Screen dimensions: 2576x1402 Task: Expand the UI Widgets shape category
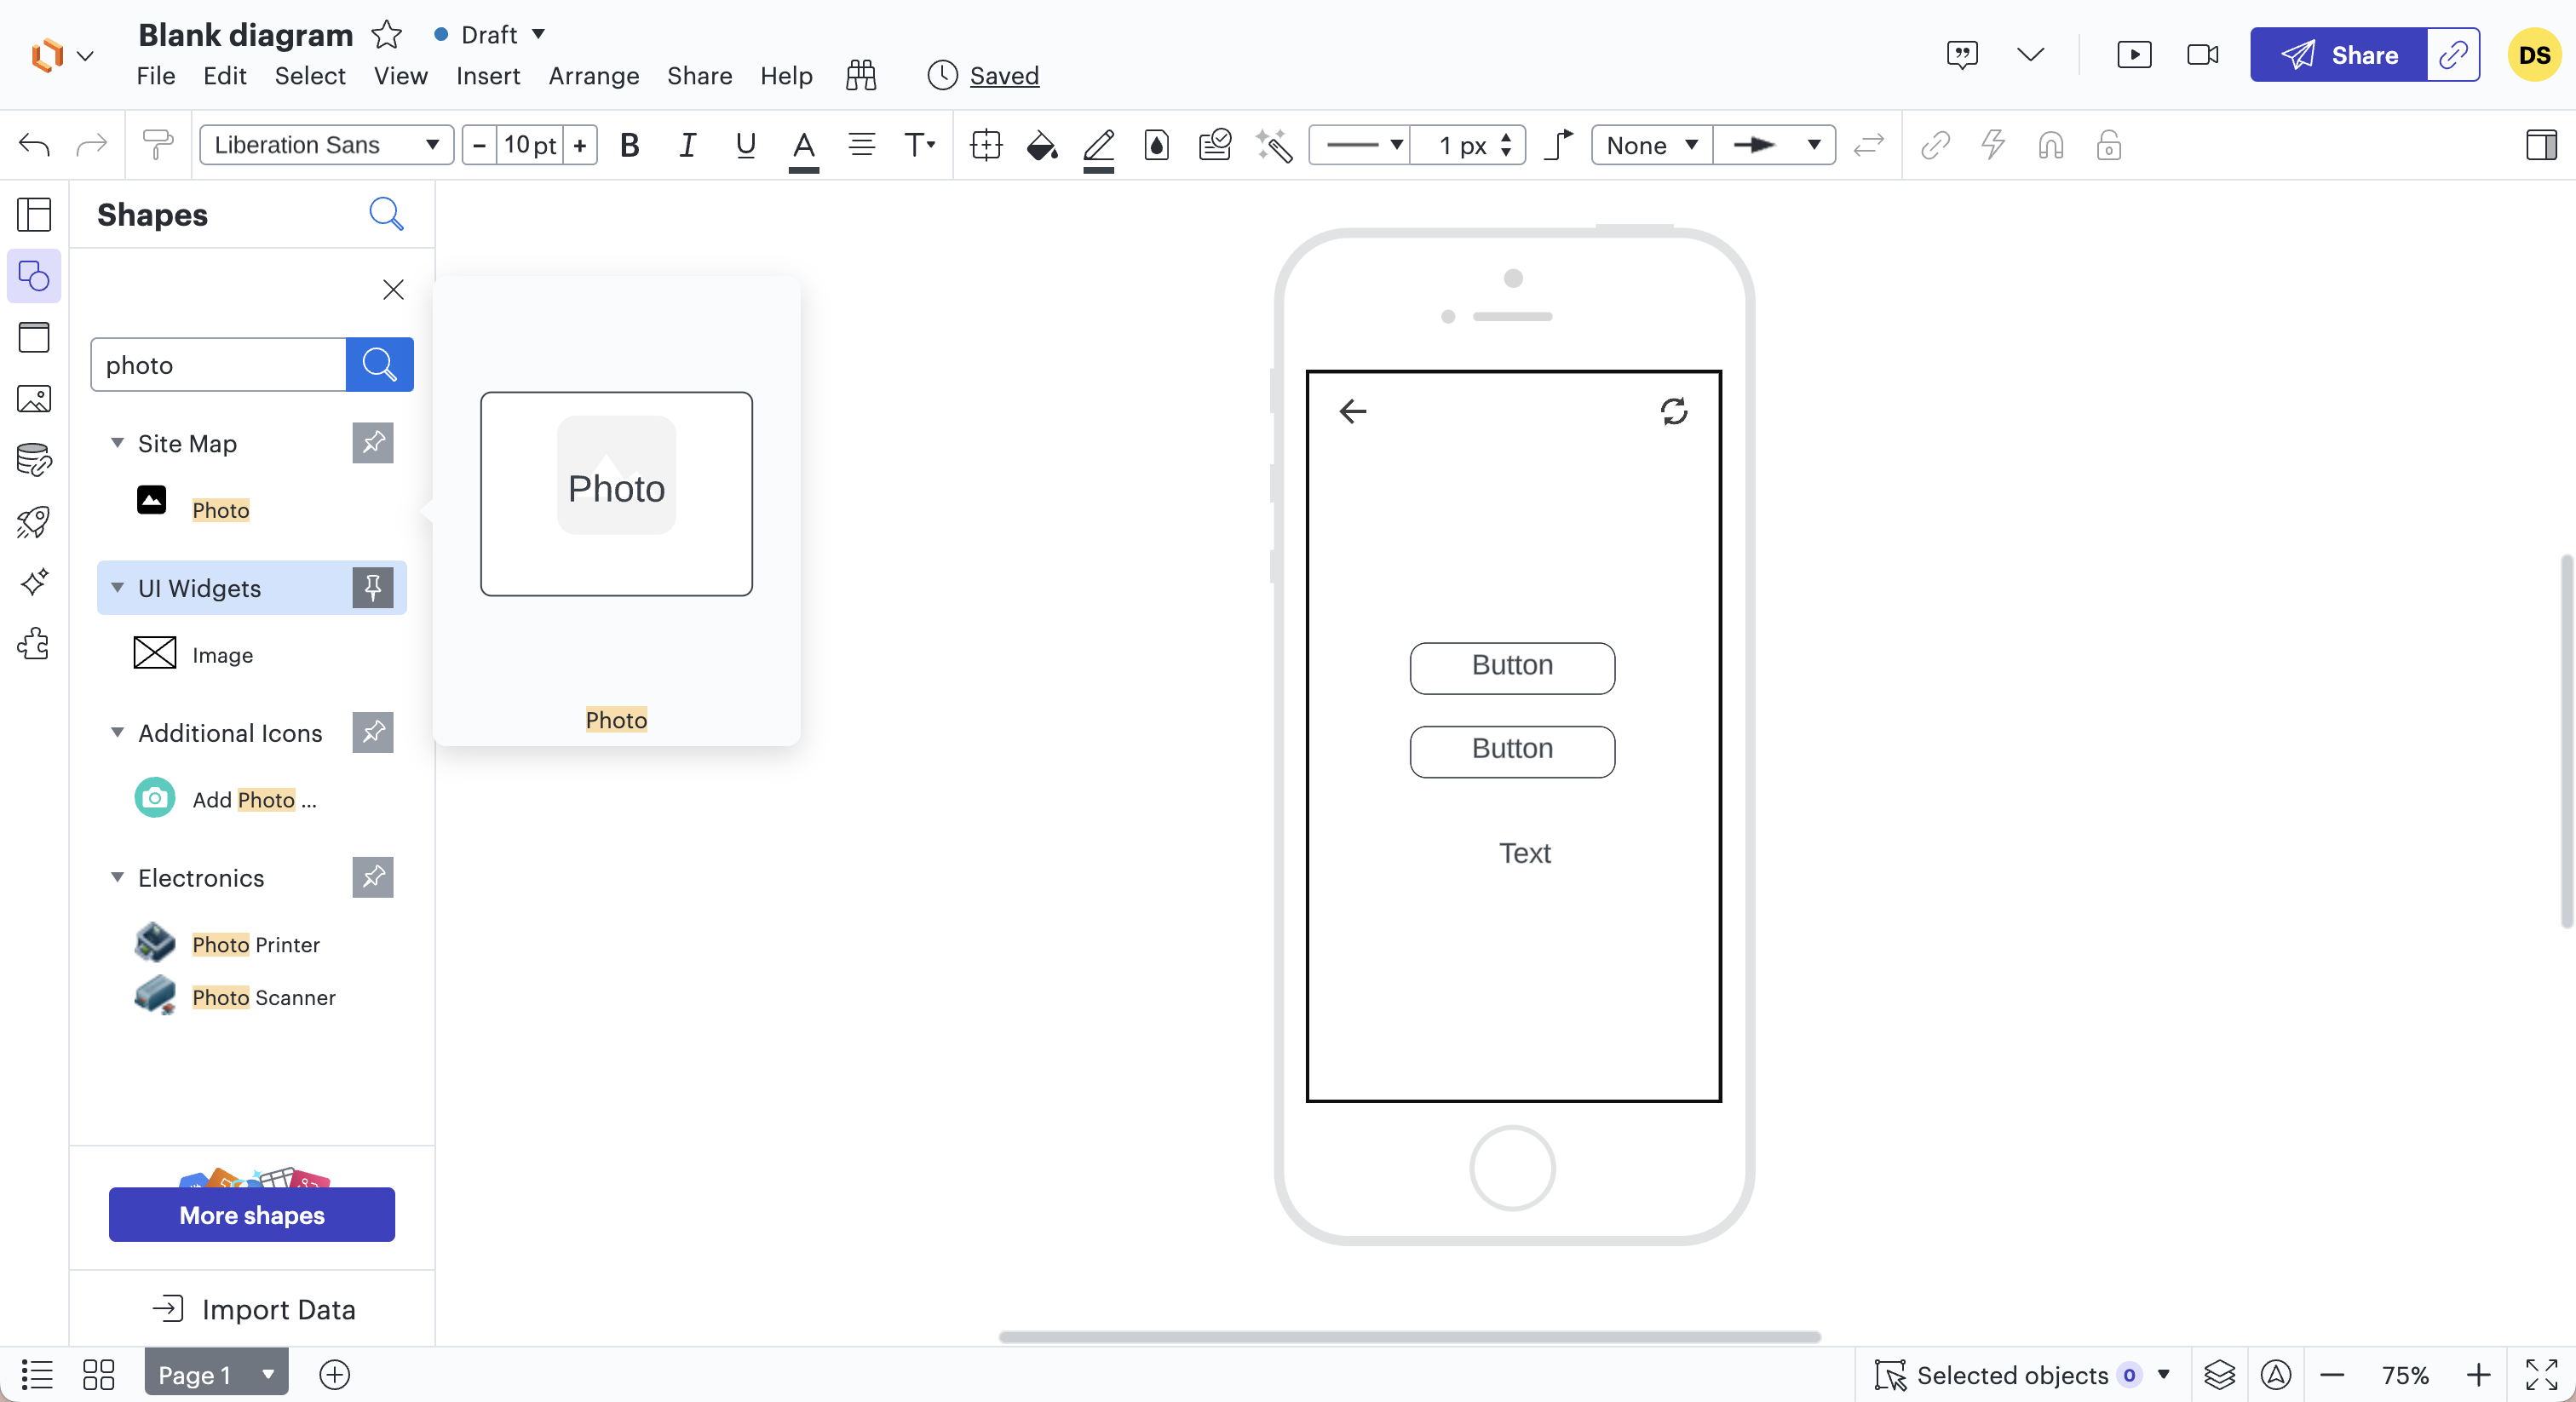(118, 587)
